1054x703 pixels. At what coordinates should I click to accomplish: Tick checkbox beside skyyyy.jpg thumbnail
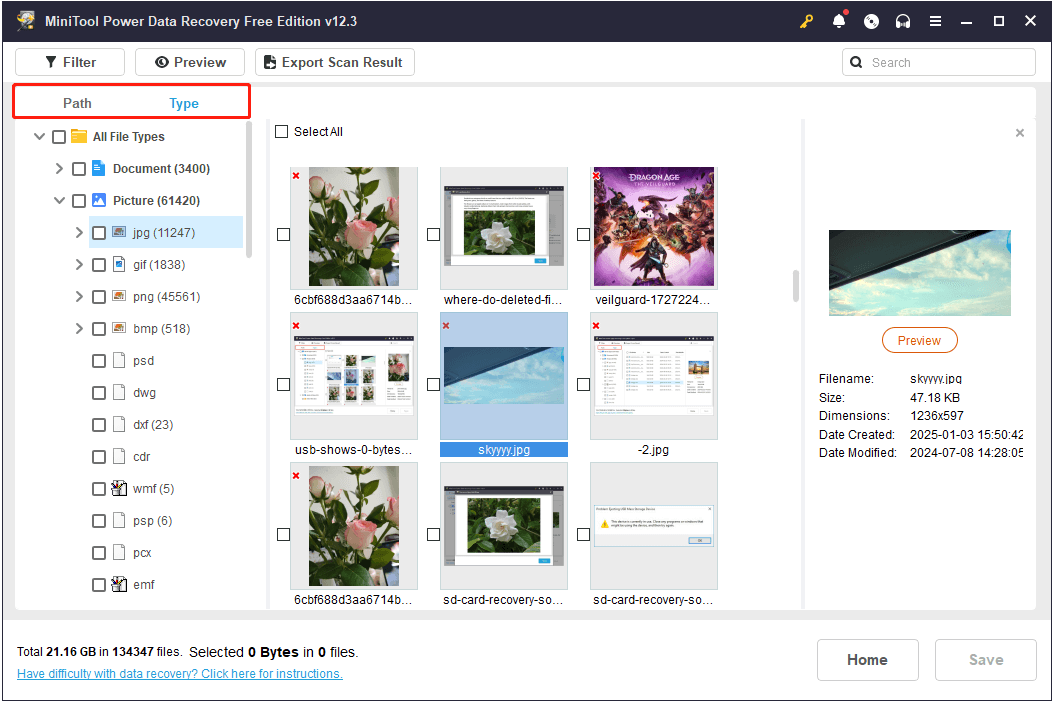click(x=434, y=384)
